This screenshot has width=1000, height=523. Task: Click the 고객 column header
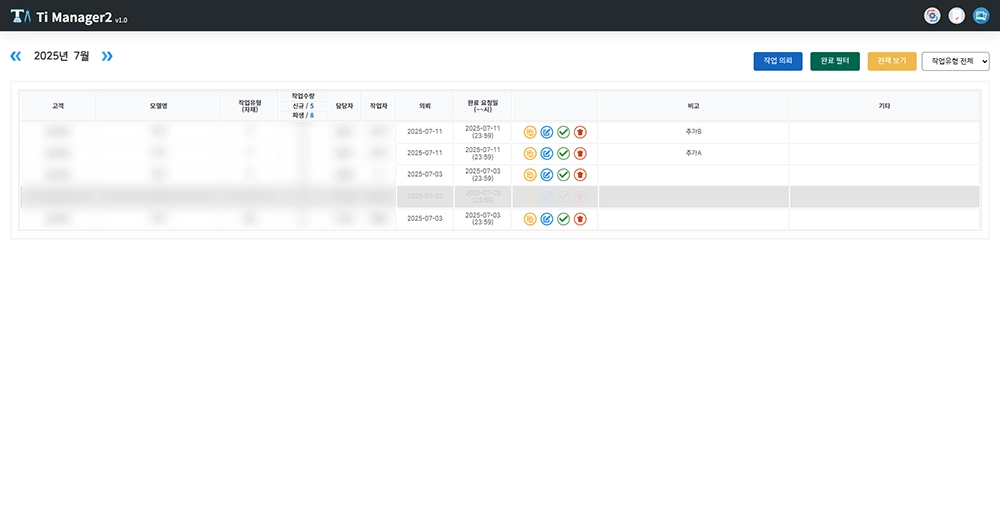(58, 106)
